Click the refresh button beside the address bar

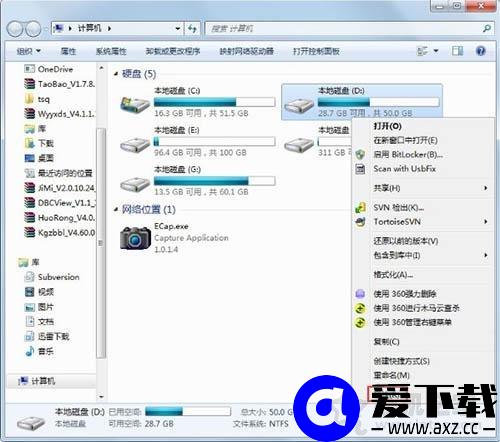click(x=192, y=29)
